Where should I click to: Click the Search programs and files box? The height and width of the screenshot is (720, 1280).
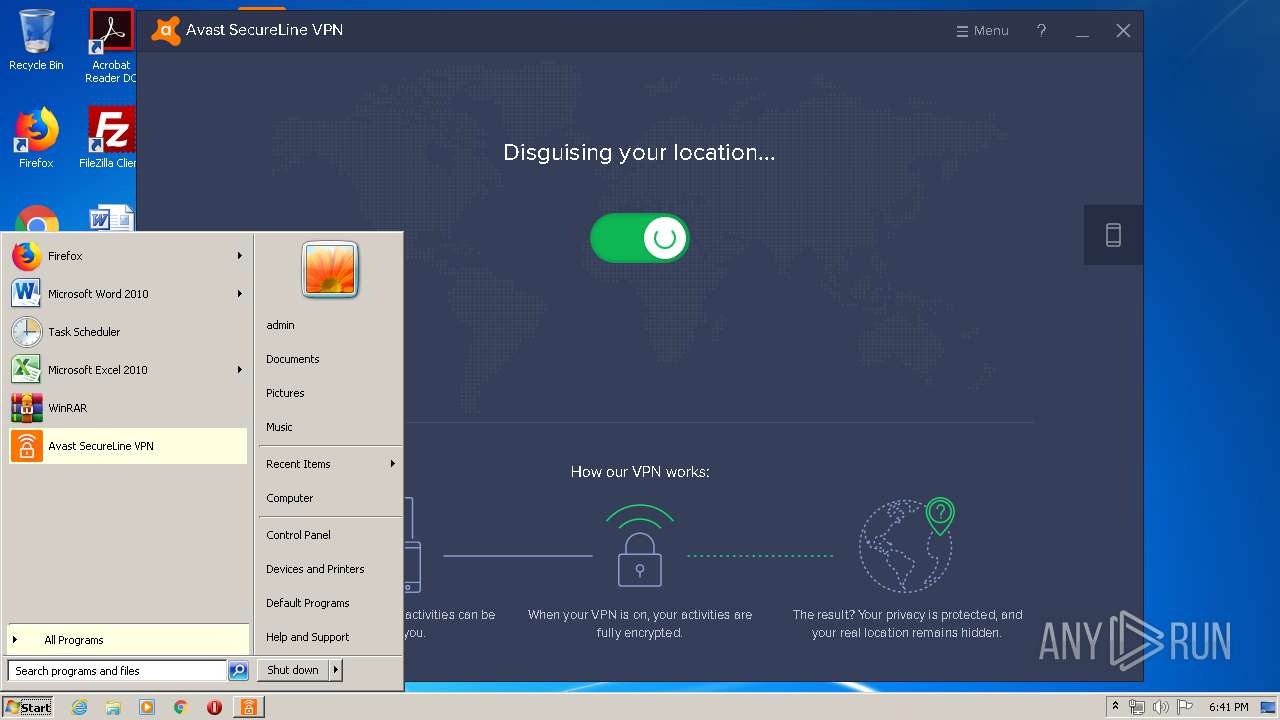click(x=117, y=671)
